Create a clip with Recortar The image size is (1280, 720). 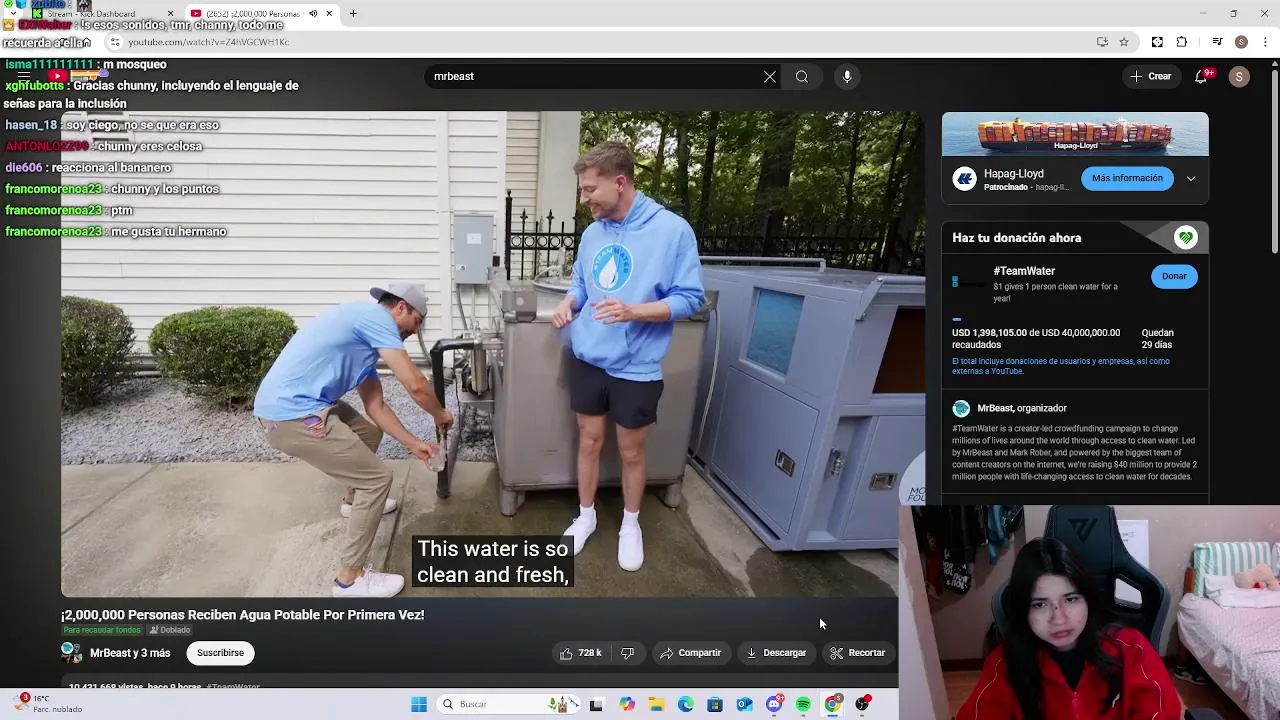pos(858,653)
